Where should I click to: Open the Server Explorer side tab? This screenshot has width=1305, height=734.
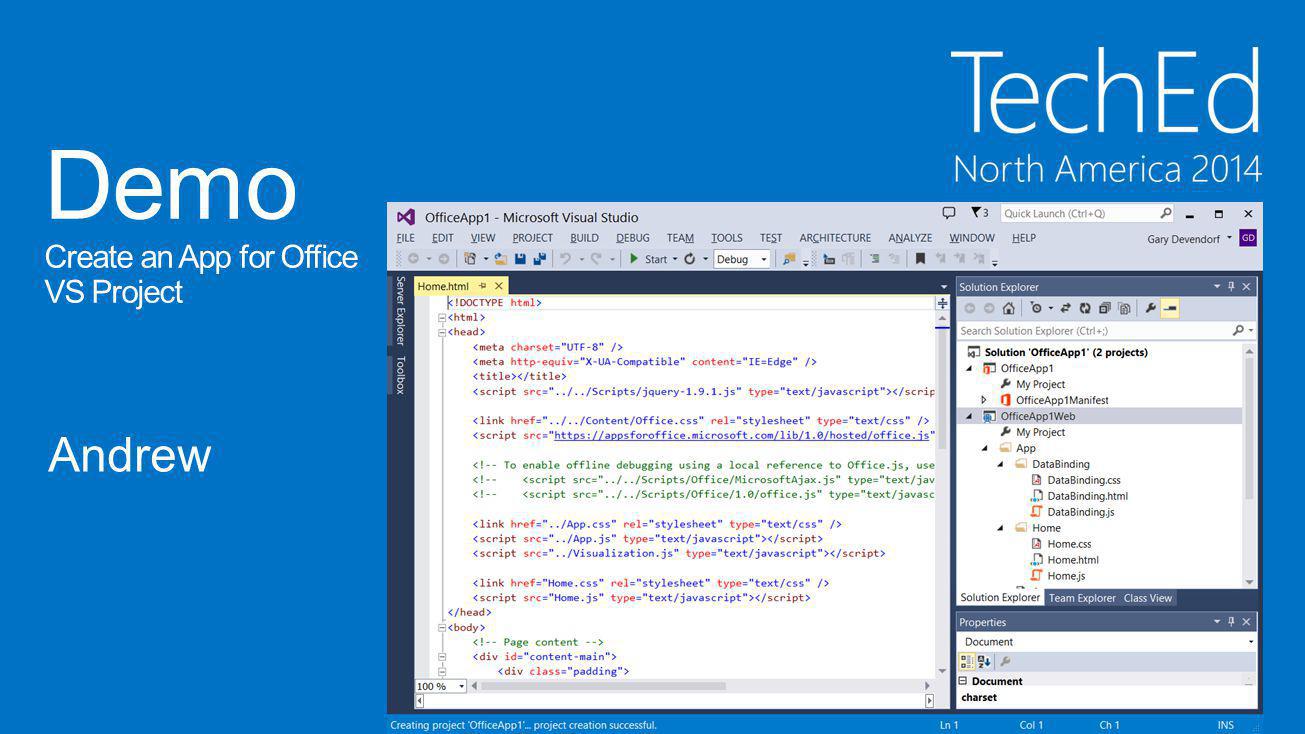(x=400, y=311)
